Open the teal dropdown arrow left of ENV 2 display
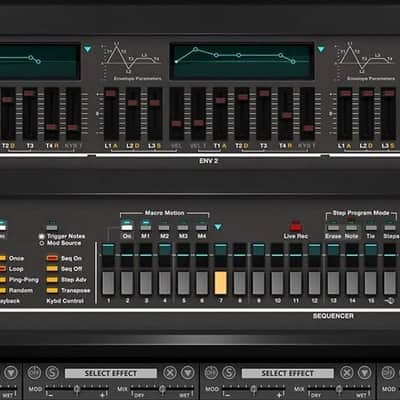 point(87,50)
